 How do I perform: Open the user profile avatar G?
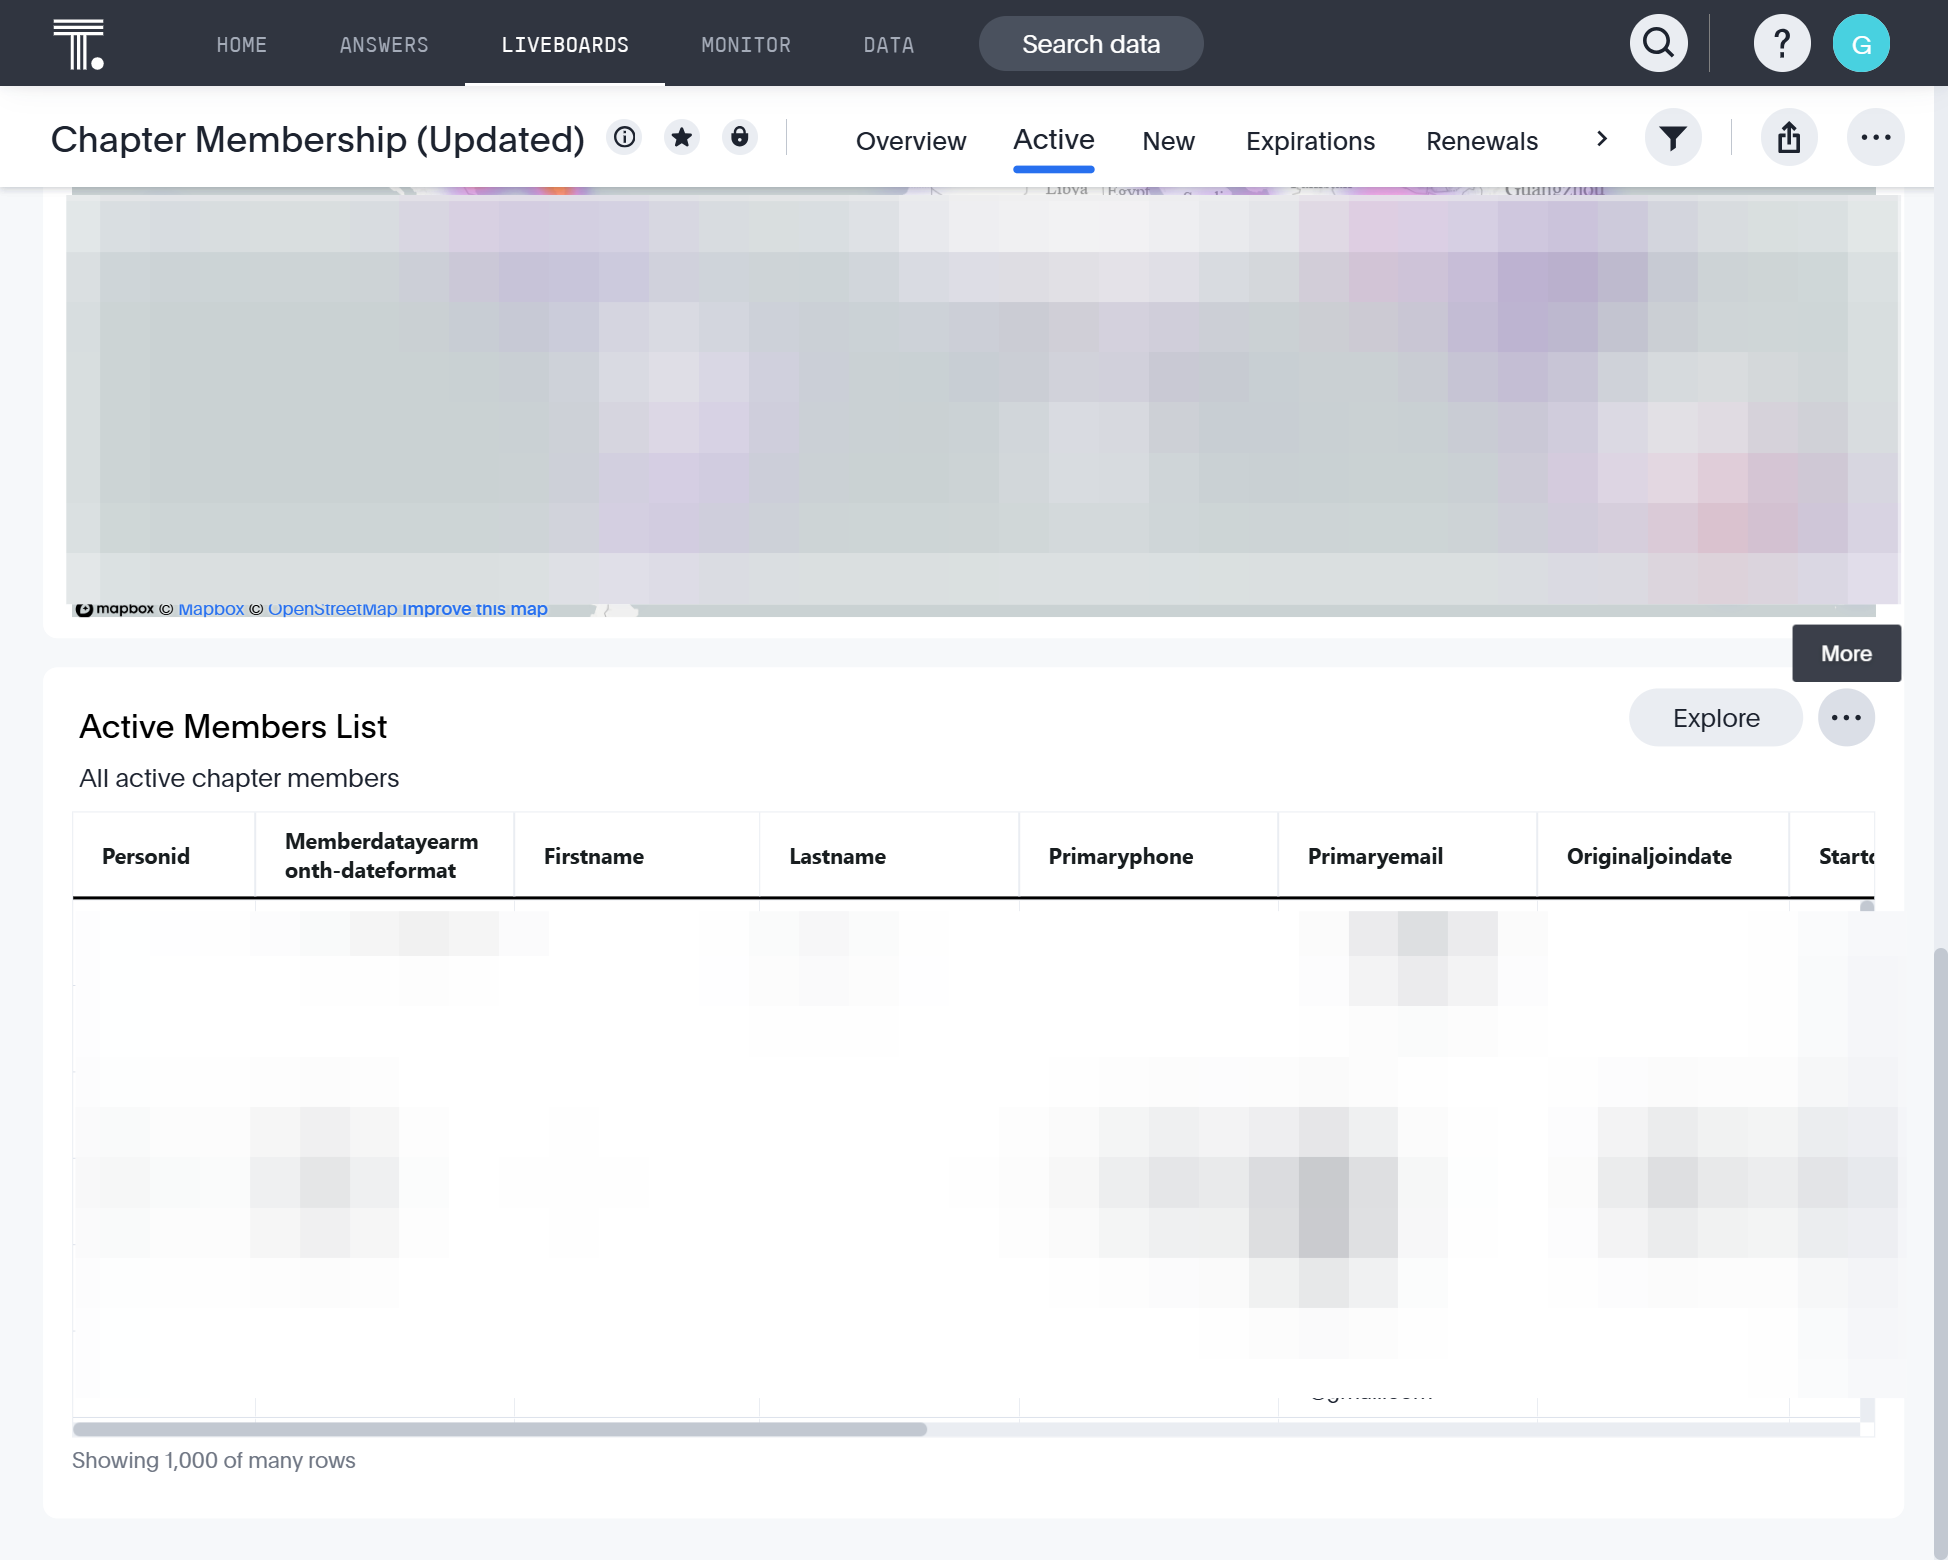tap(1861, 44)
